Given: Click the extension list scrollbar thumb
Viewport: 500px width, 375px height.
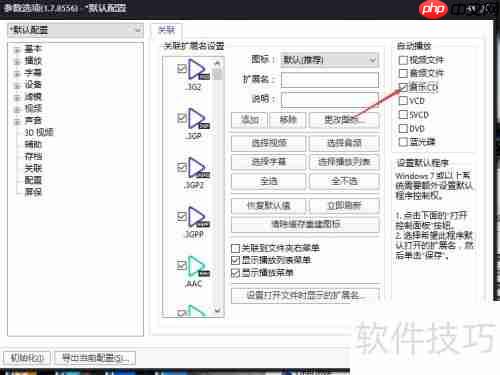Looking at the screenshot, I should click(218, 74).
